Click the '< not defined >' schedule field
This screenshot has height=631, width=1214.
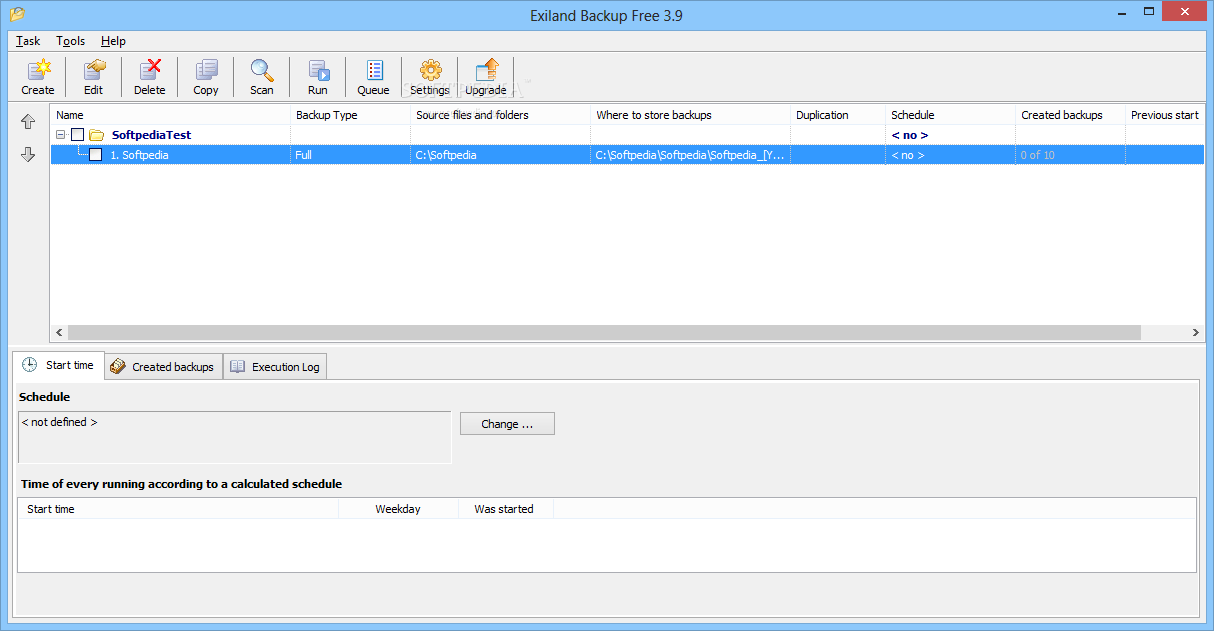[234, 437]
